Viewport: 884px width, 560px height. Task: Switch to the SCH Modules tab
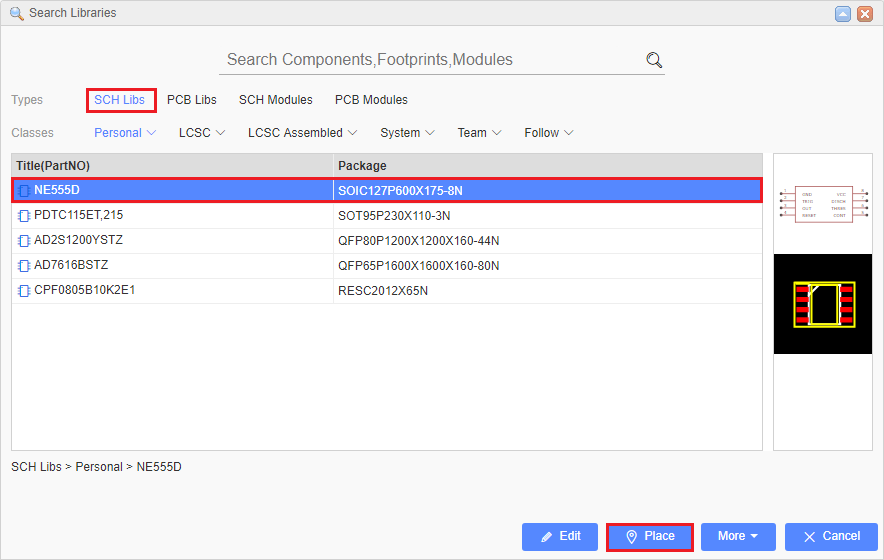tap(275, 100)
